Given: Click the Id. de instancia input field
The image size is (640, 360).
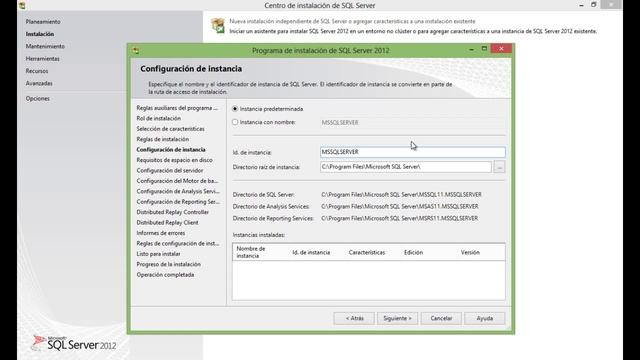Looking at the screenshot, I should coord(413,152).
